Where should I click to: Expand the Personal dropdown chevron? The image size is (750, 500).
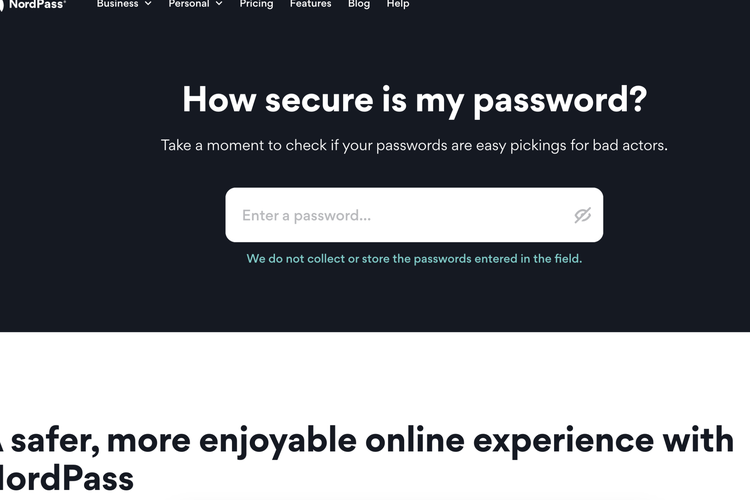[219, 4]
